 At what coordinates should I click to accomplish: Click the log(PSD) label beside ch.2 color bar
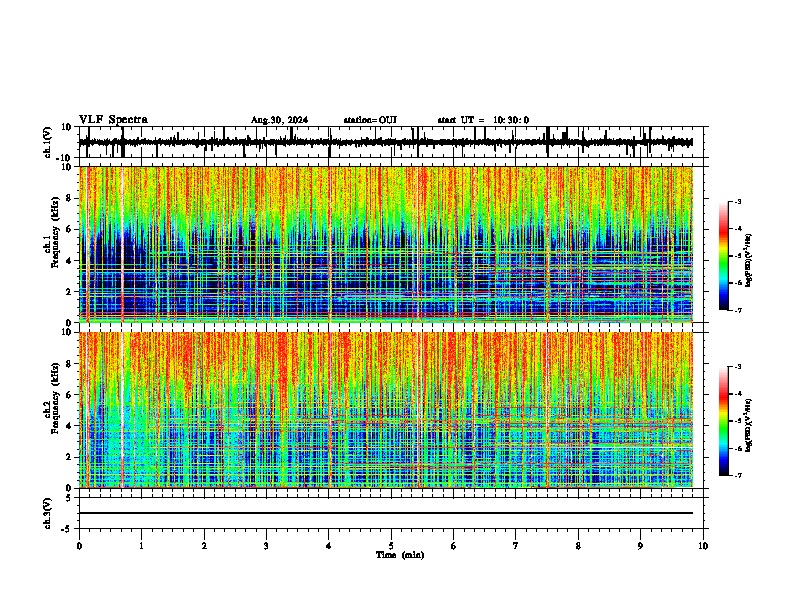point(749,426)
